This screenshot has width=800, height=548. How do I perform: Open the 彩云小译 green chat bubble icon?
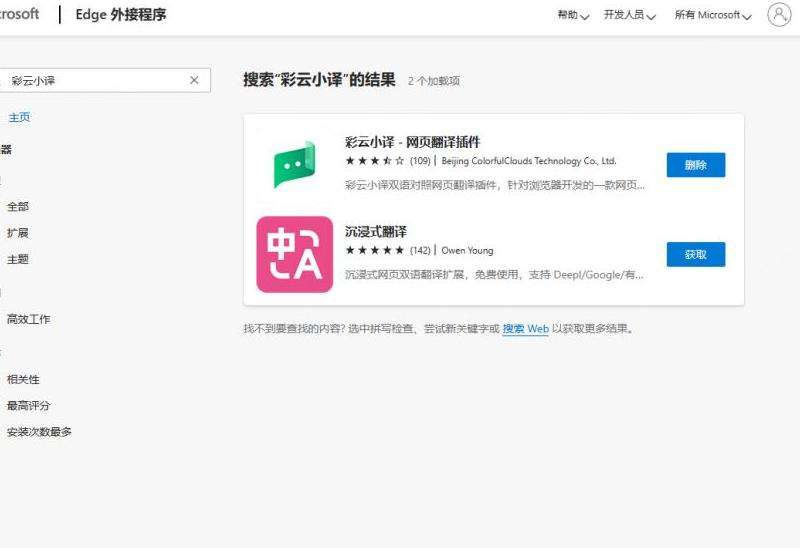294,165
